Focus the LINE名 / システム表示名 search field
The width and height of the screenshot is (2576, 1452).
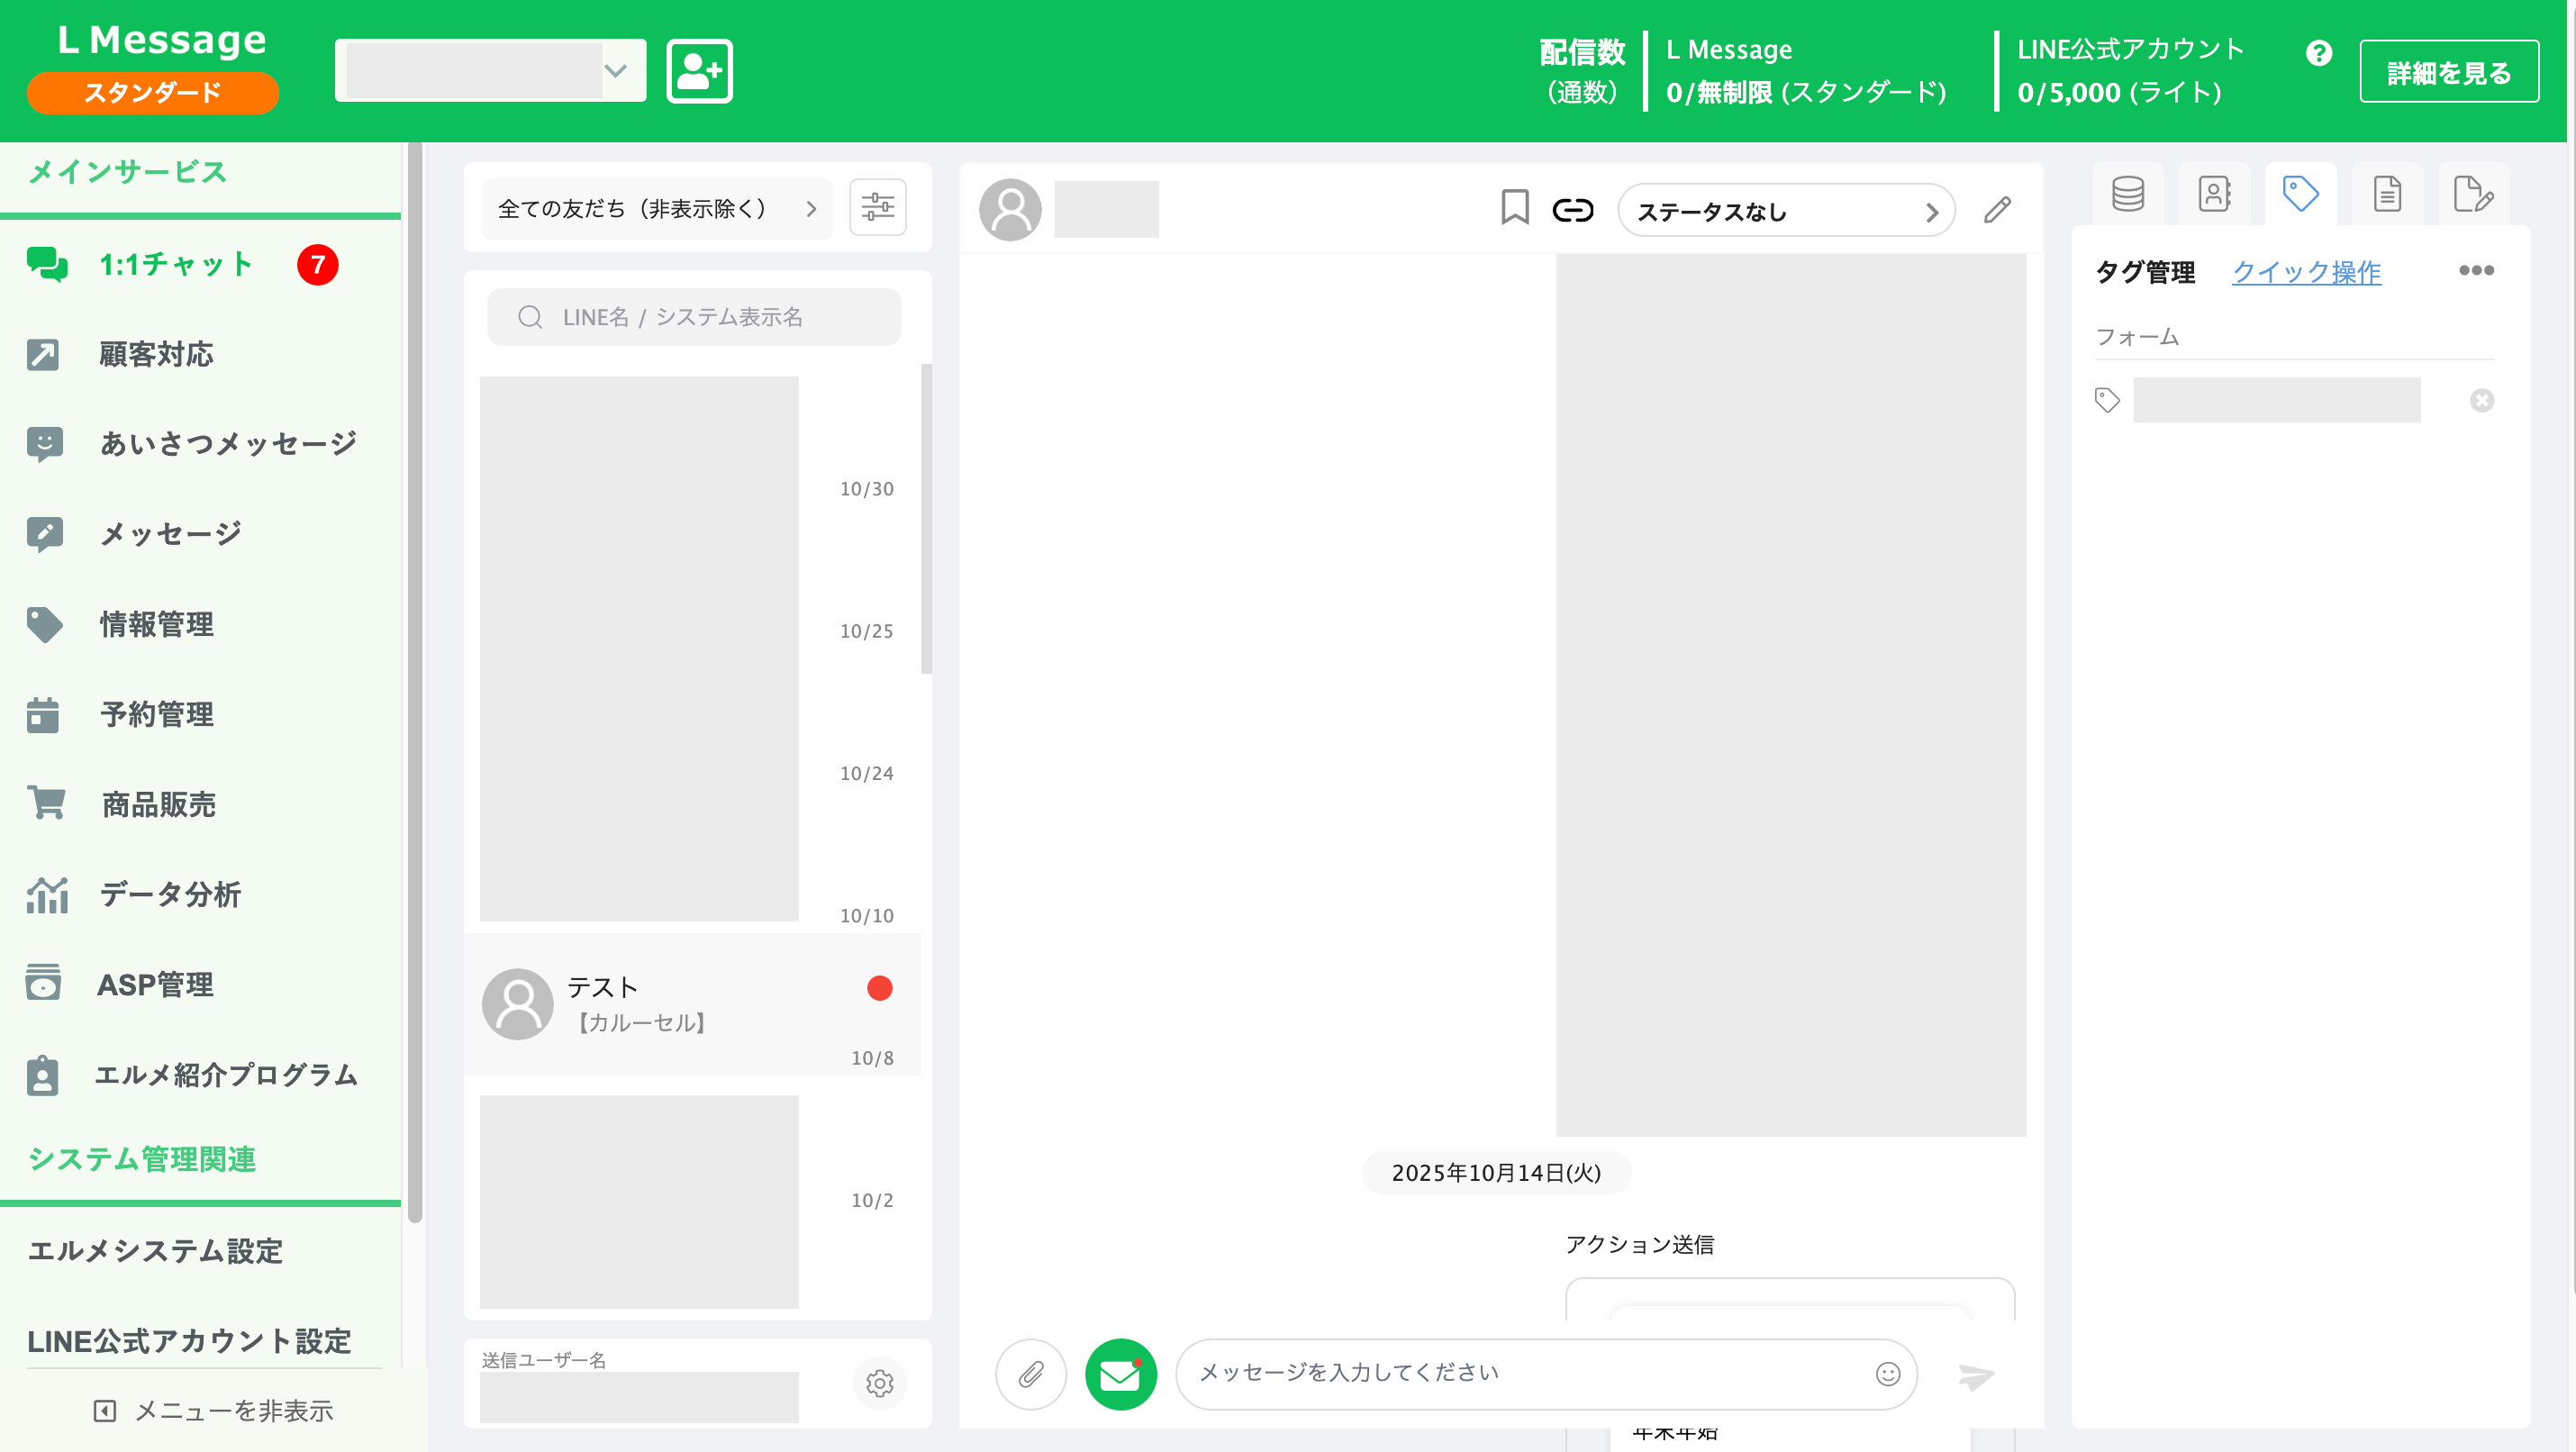click(693, 317)
